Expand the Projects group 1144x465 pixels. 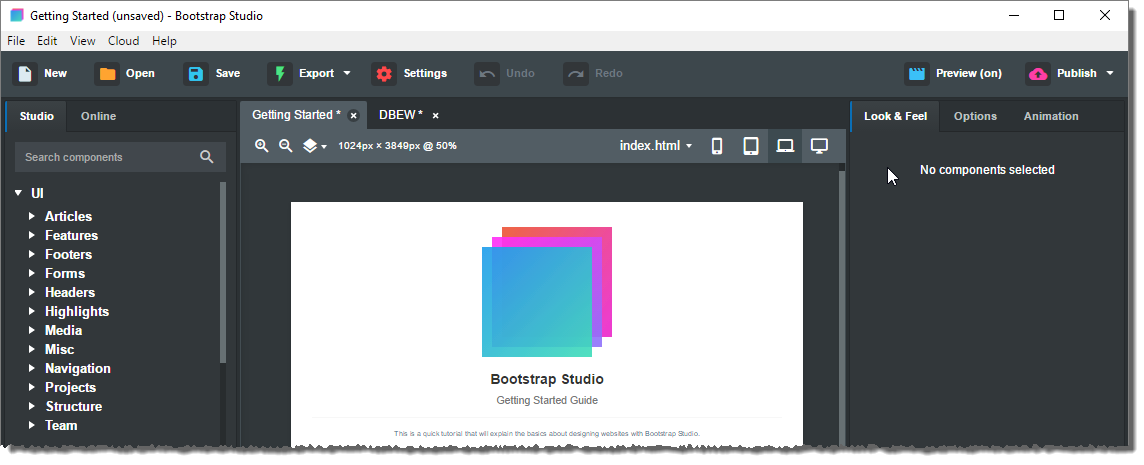tap(32, 387)
